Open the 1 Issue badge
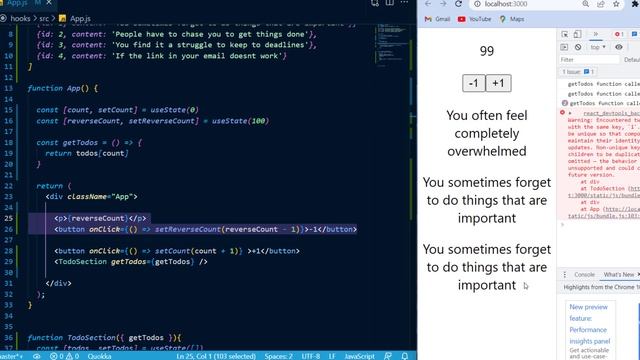 (578, 72)
